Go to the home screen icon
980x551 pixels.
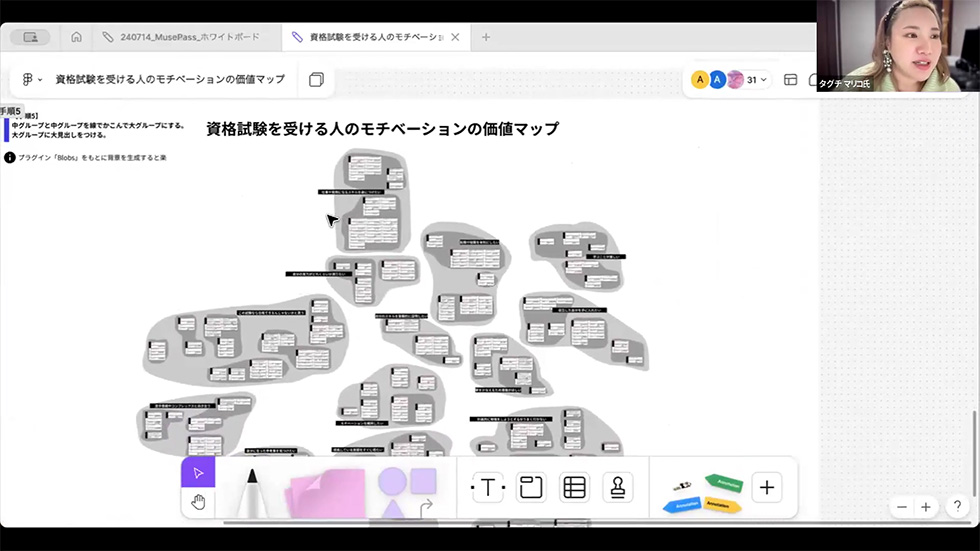click(x=76, y=37)
